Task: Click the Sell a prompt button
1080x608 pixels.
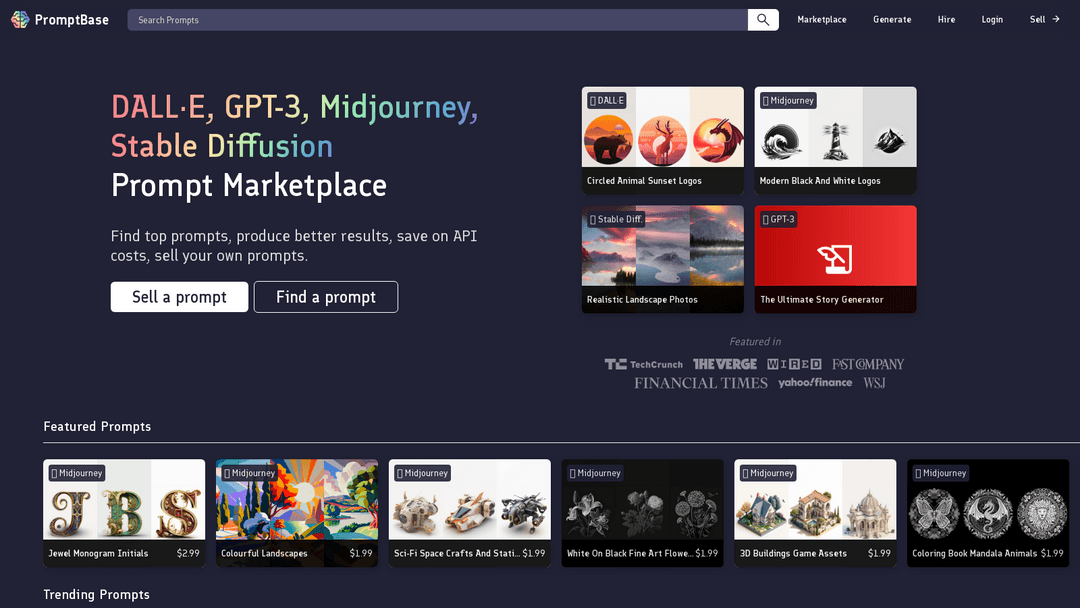Action: click(x=179, y=297)
